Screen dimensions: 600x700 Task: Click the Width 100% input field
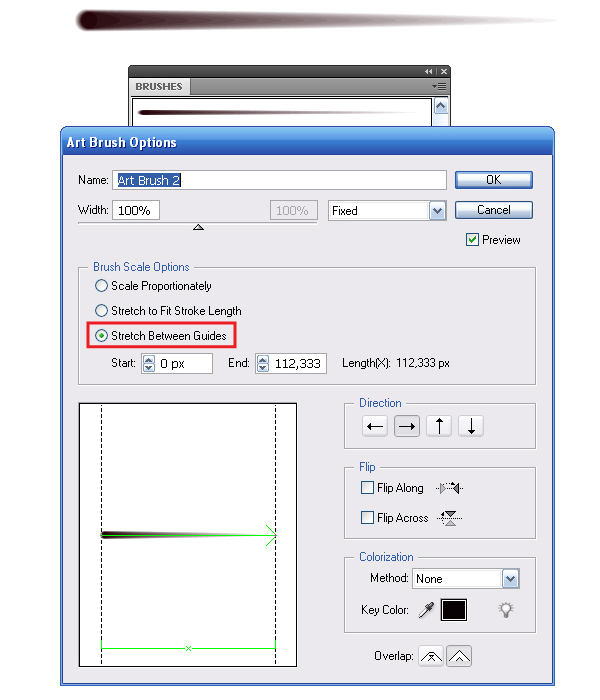click(136, 210)
